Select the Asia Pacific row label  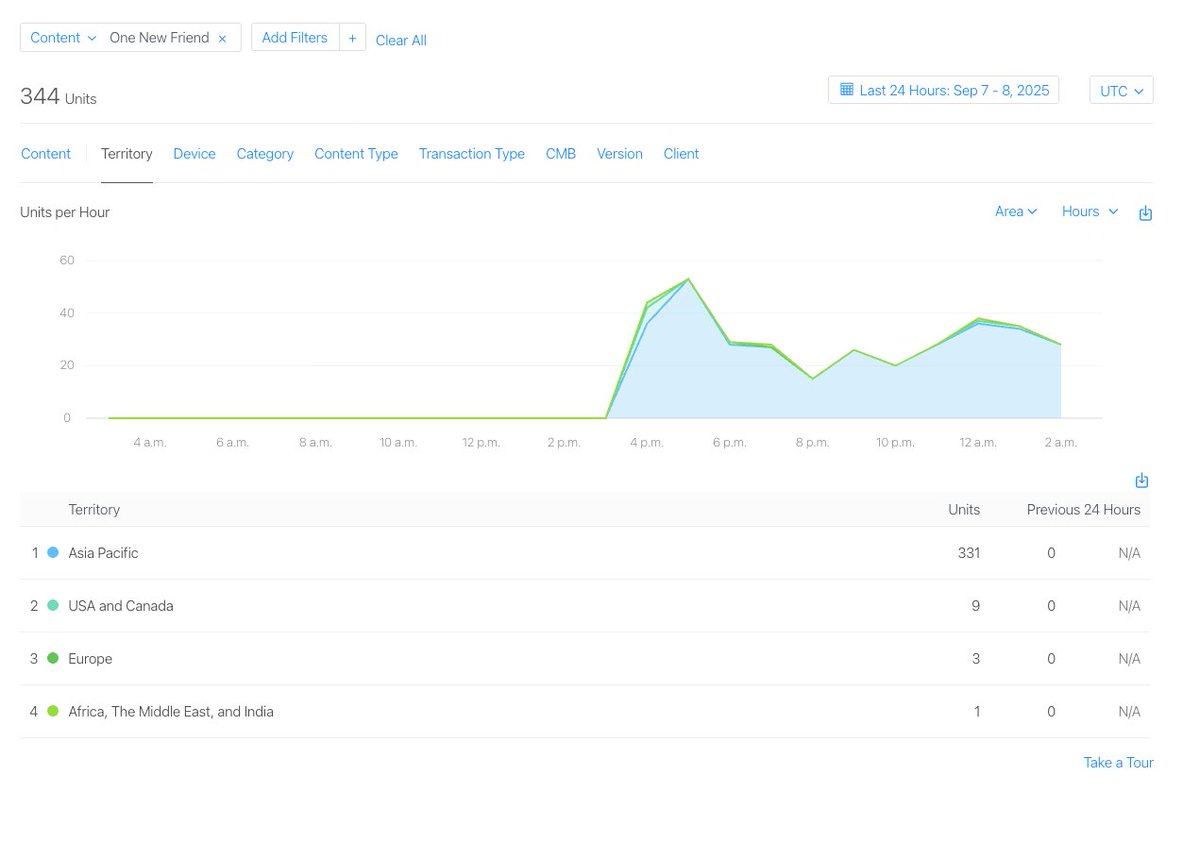[x=103, y=553]
